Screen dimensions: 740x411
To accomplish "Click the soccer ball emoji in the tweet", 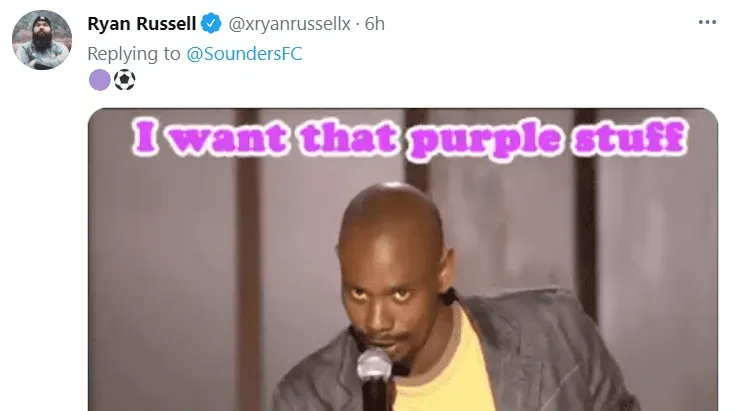I will click(125, 80).
